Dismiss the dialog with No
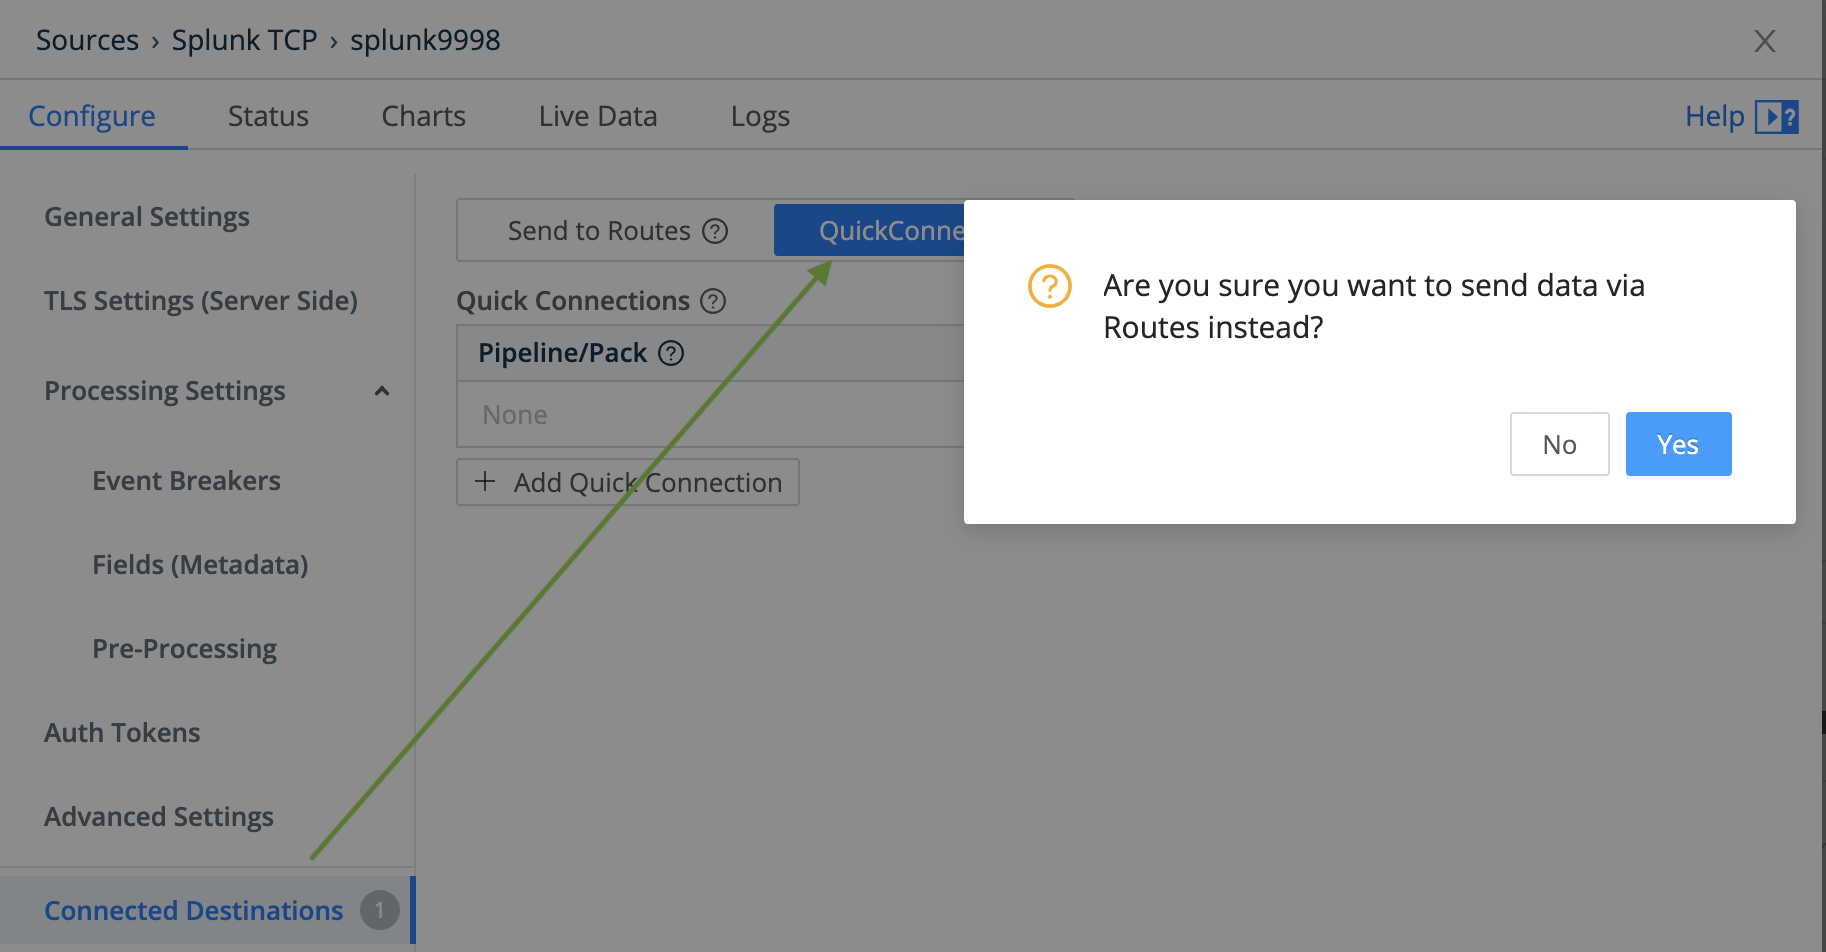This screenshot has height=952, width=1826. click(x=1559, y=443)
